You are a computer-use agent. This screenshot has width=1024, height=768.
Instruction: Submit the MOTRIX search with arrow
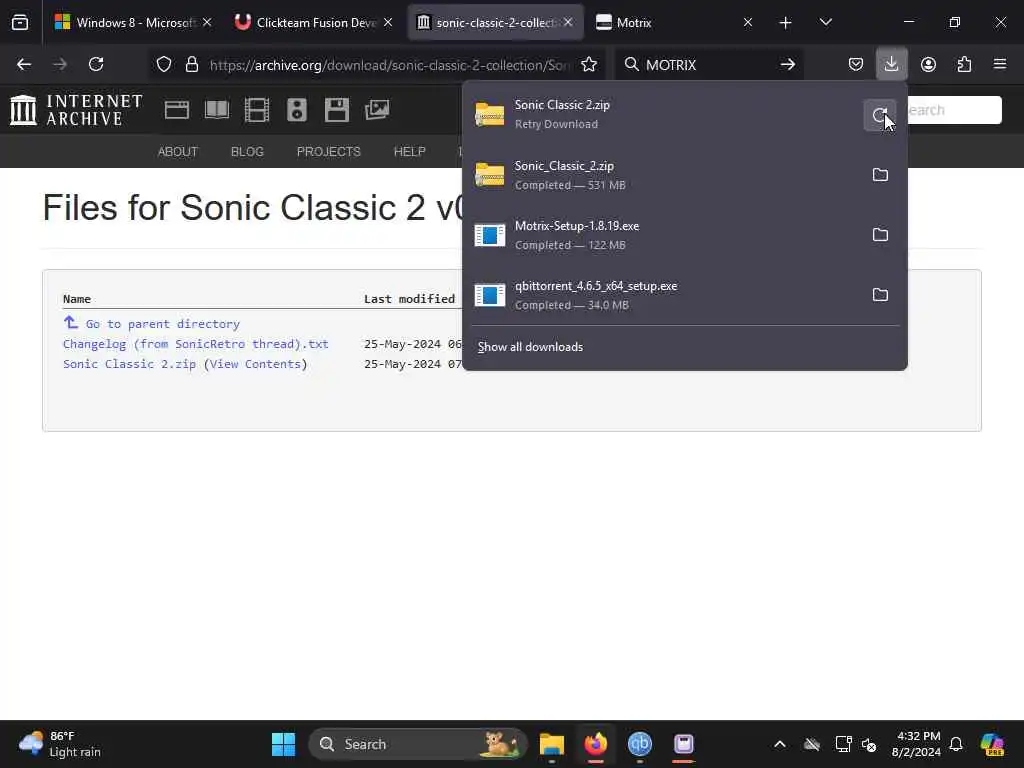click(788, 64)
